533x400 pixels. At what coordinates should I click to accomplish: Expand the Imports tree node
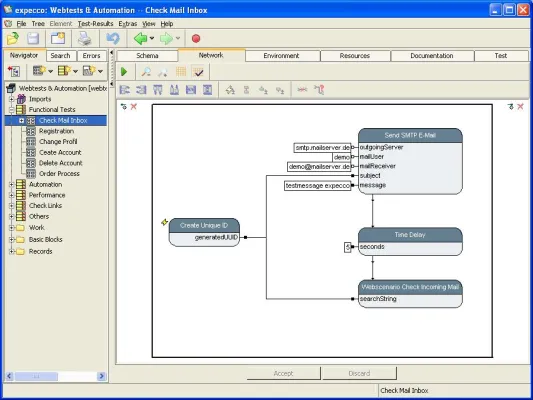12,99
